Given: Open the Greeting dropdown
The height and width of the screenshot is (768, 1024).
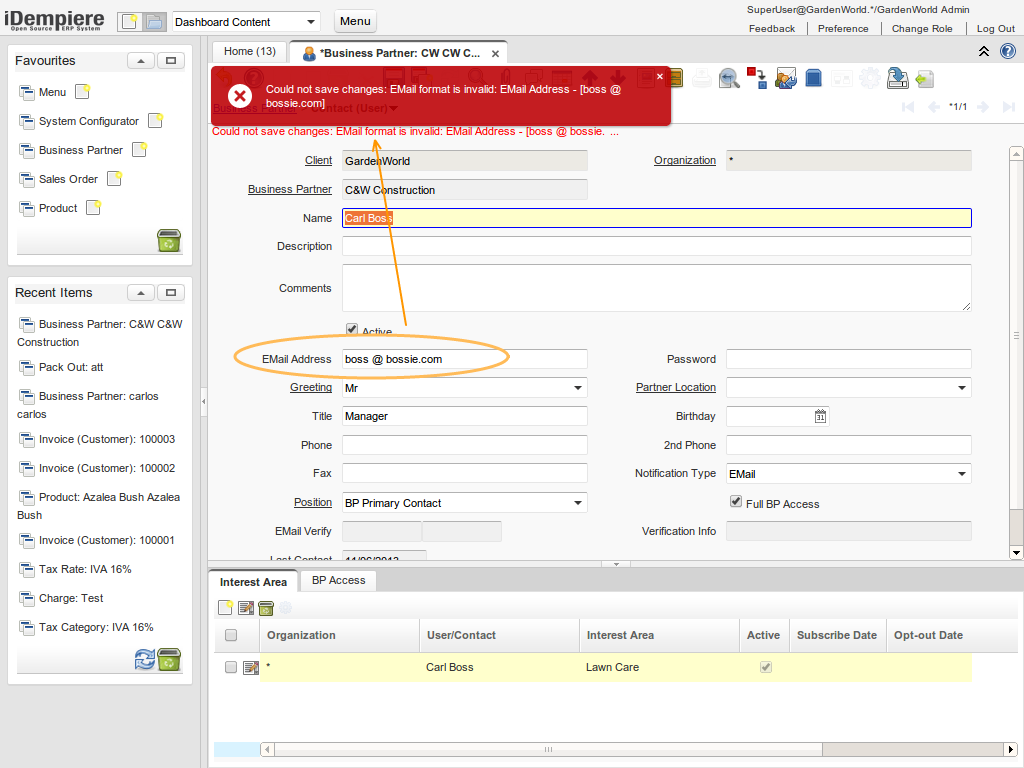Looking at the screenshot, I should pyautogui.click(x=578, y=388).
